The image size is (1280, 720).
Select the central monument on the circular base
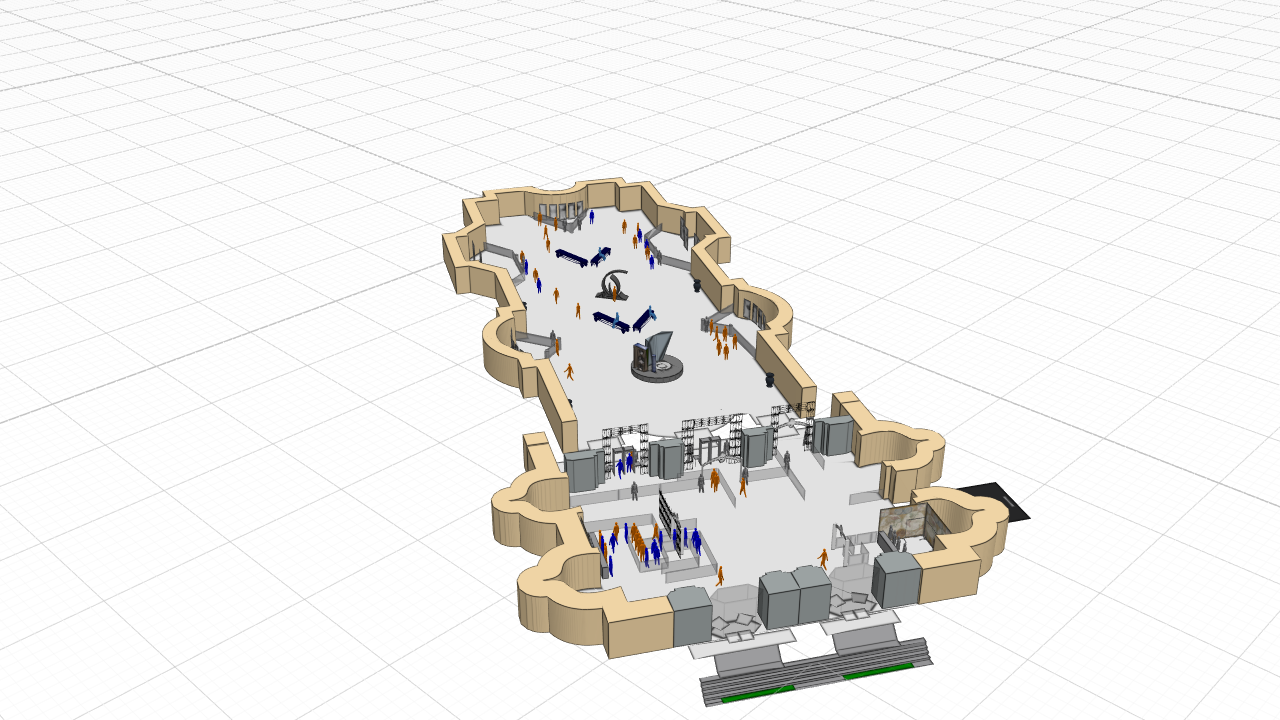point(657,356)
